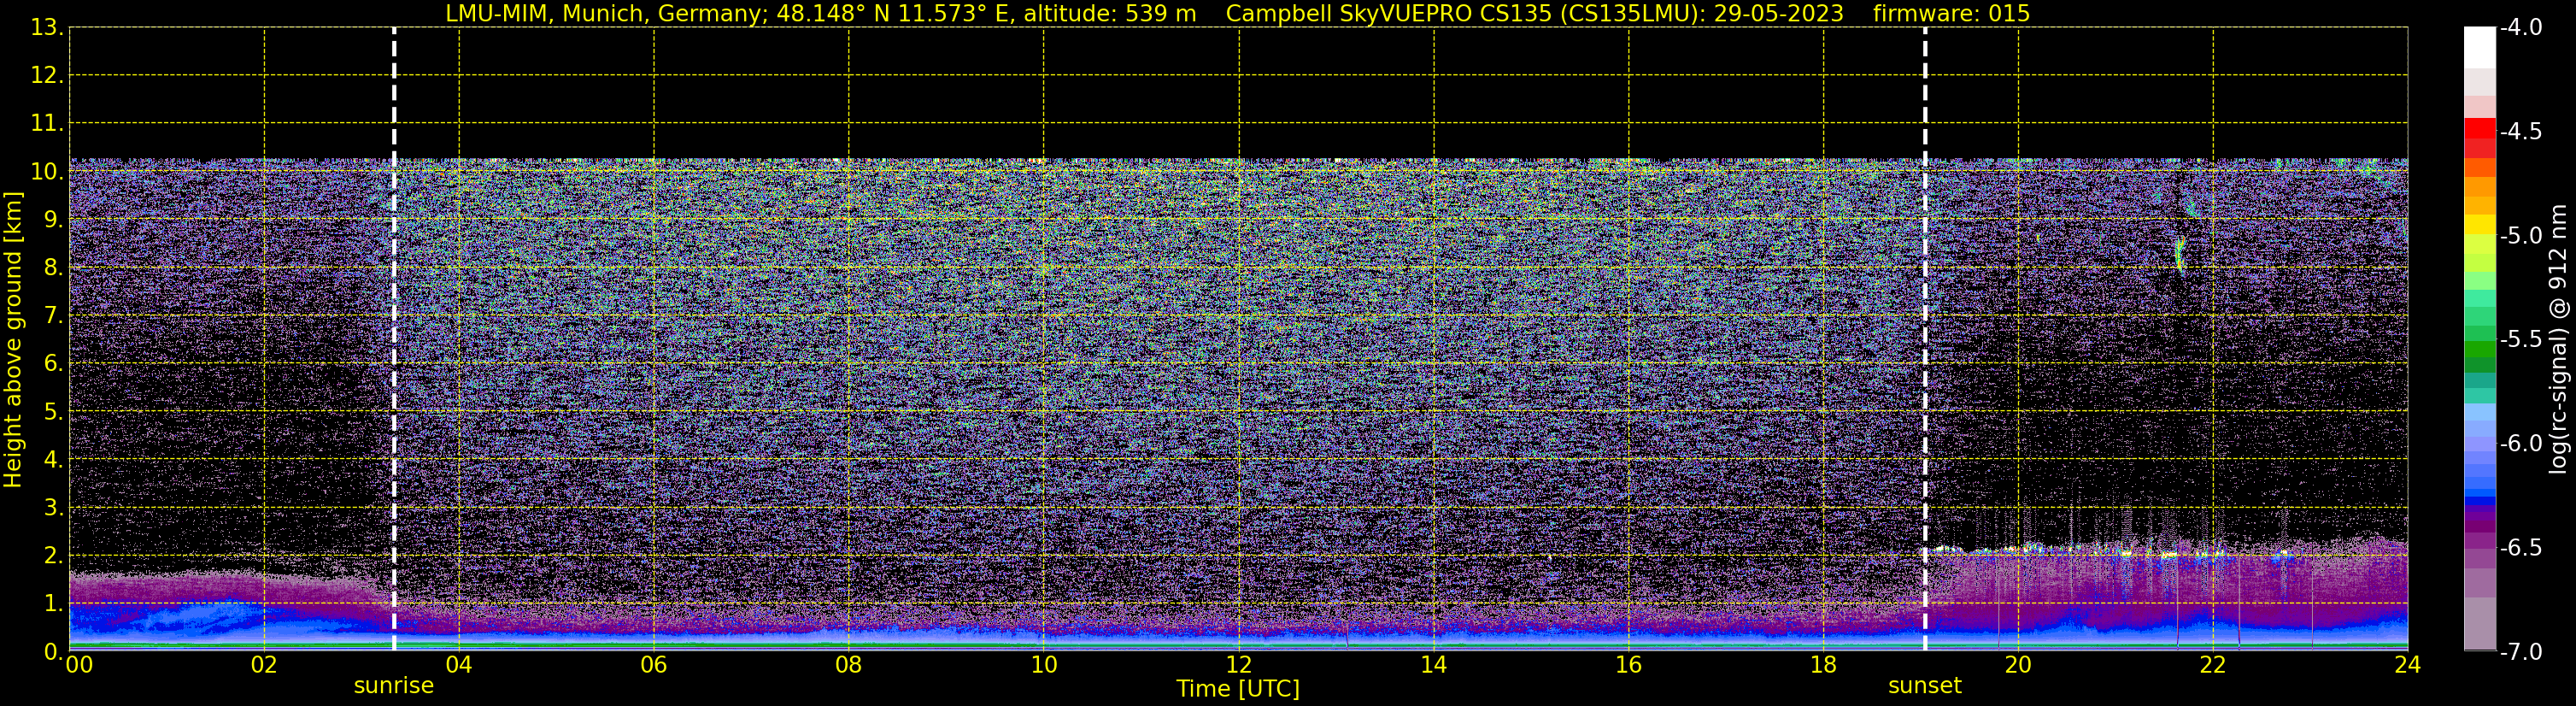Click the gray segment at the colorbar bottom
This screenshot has width=2576, height=706.
click(2480, 624)
